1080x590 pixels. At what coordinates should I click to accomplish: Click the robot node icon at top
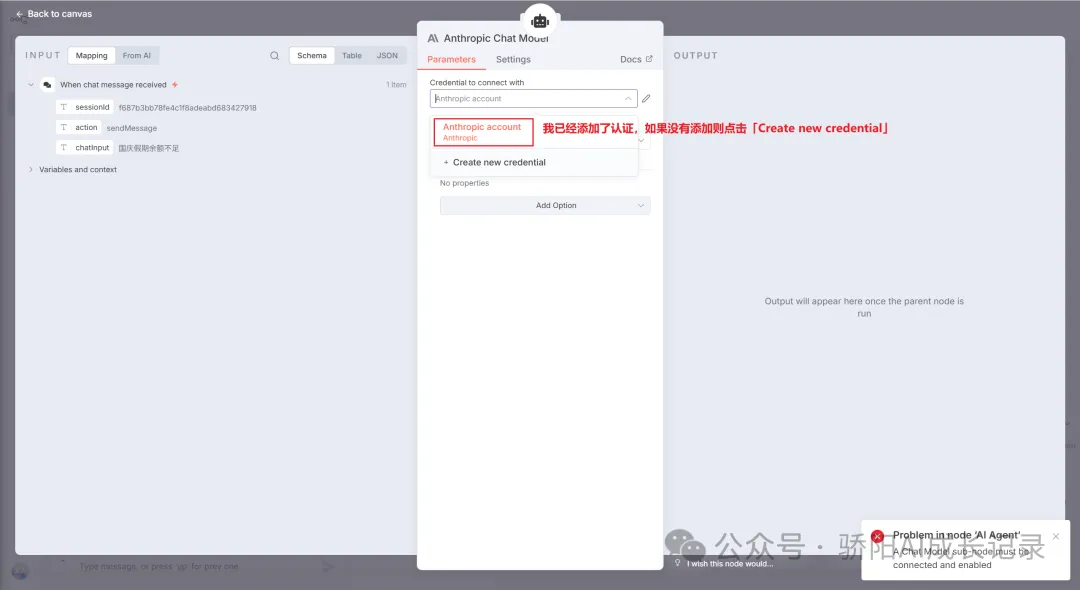[540, 21]
